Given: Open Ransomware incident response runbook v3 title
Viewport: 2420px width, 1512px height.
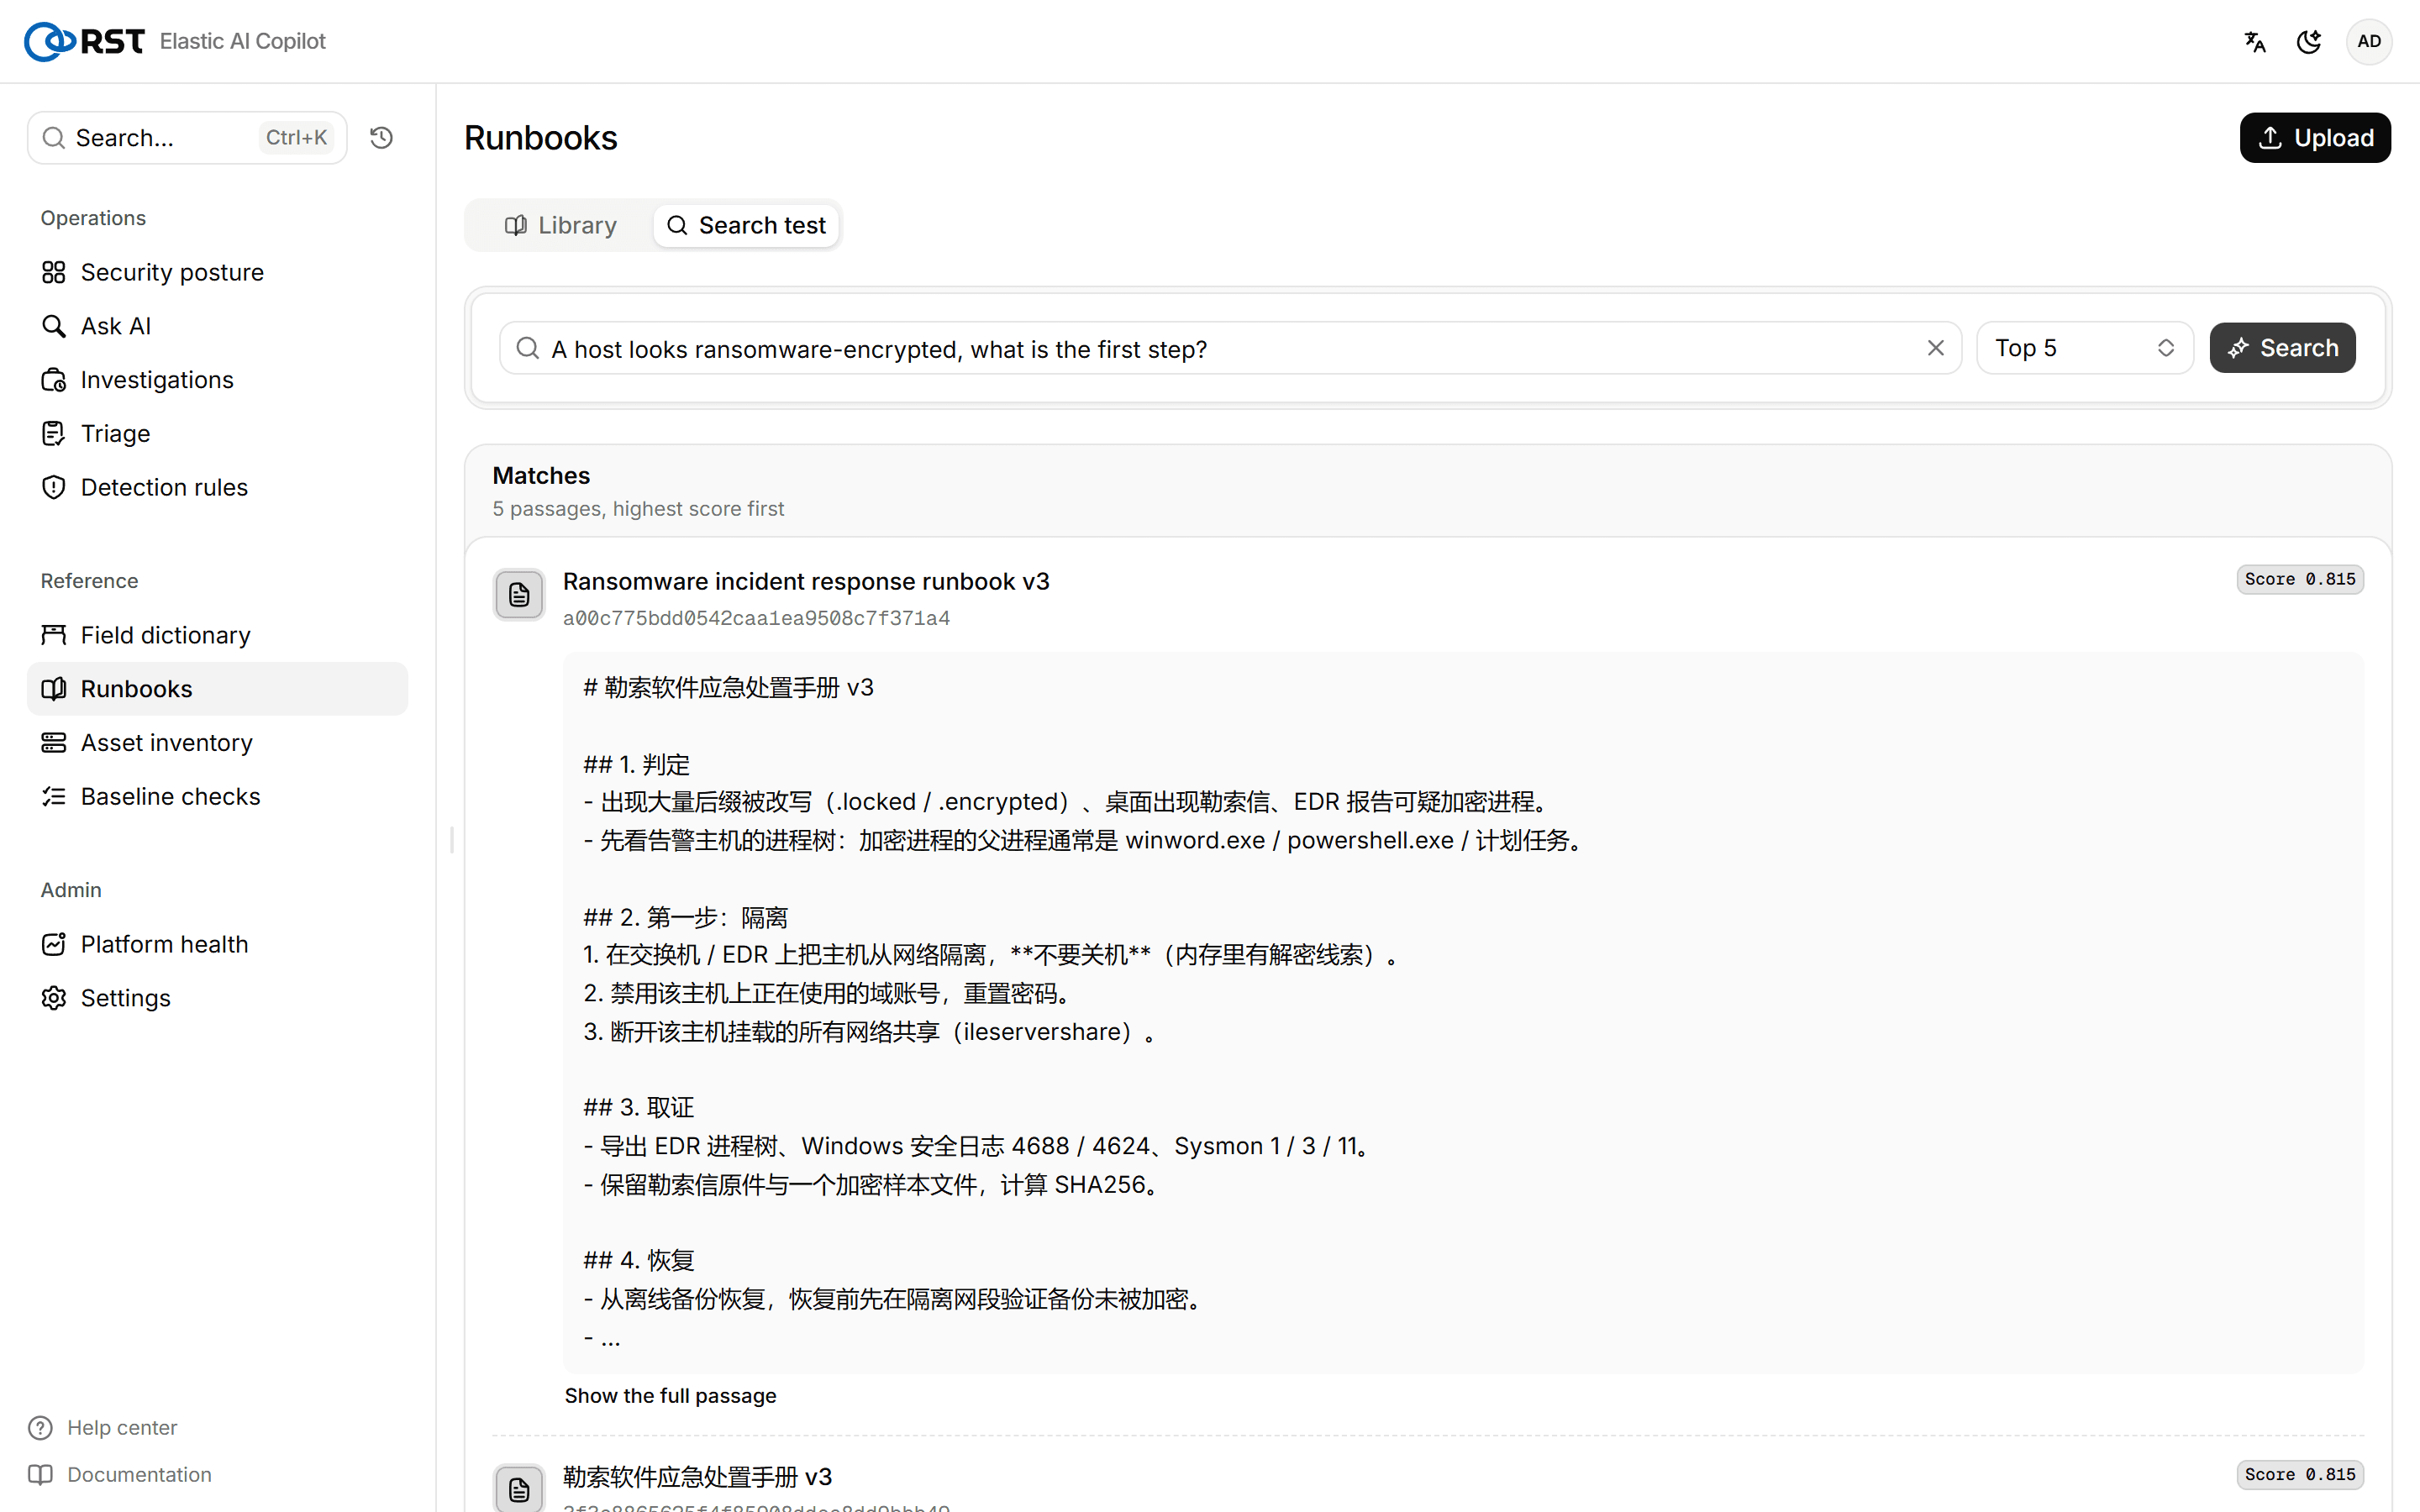Looking at the screenshot, I should tap(806, 581).
